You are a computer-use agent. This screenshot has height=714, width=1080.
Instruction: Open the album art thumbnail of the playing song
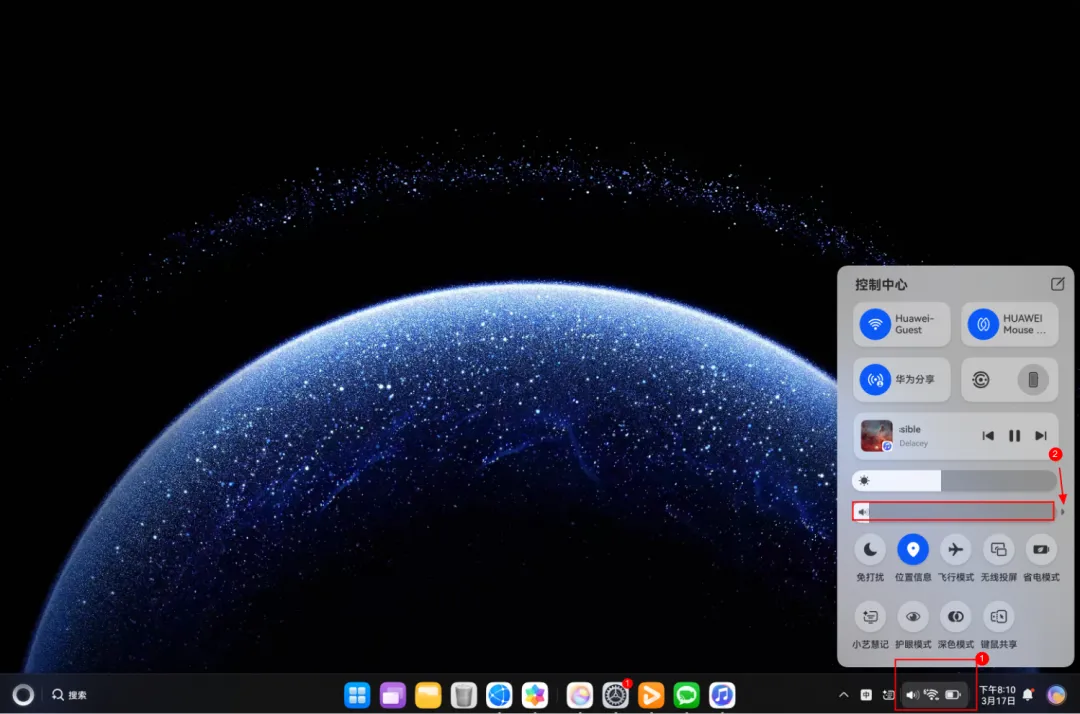coord(877,436)
